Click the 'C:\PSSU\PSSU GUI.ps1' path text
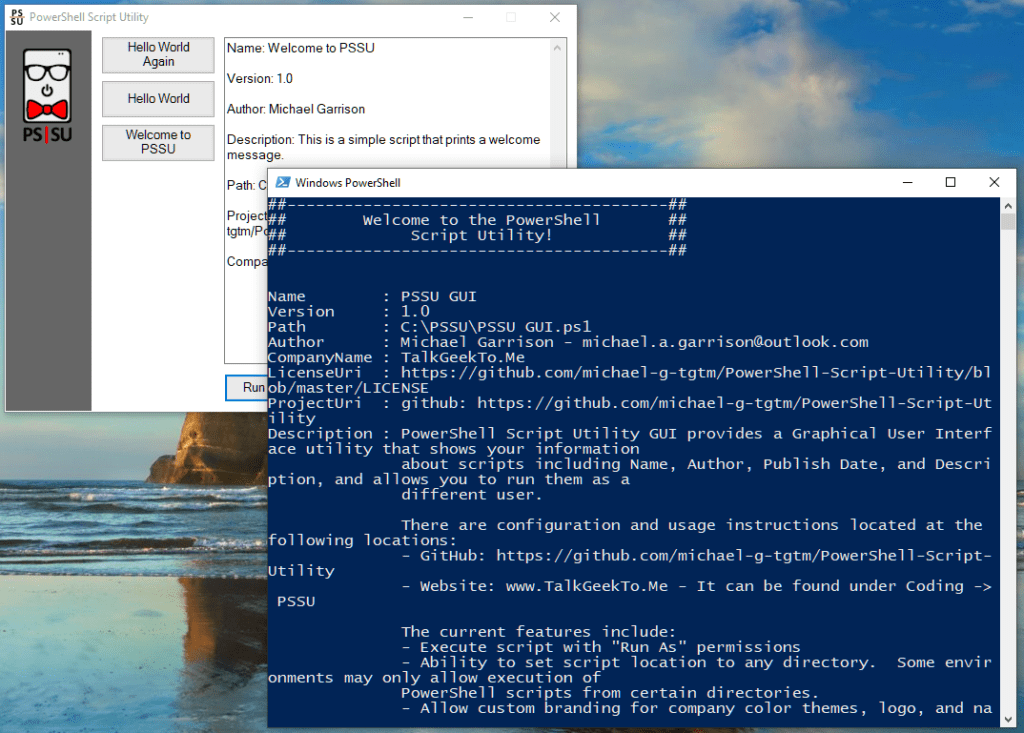1024x733 pixels. pos(496,327)
